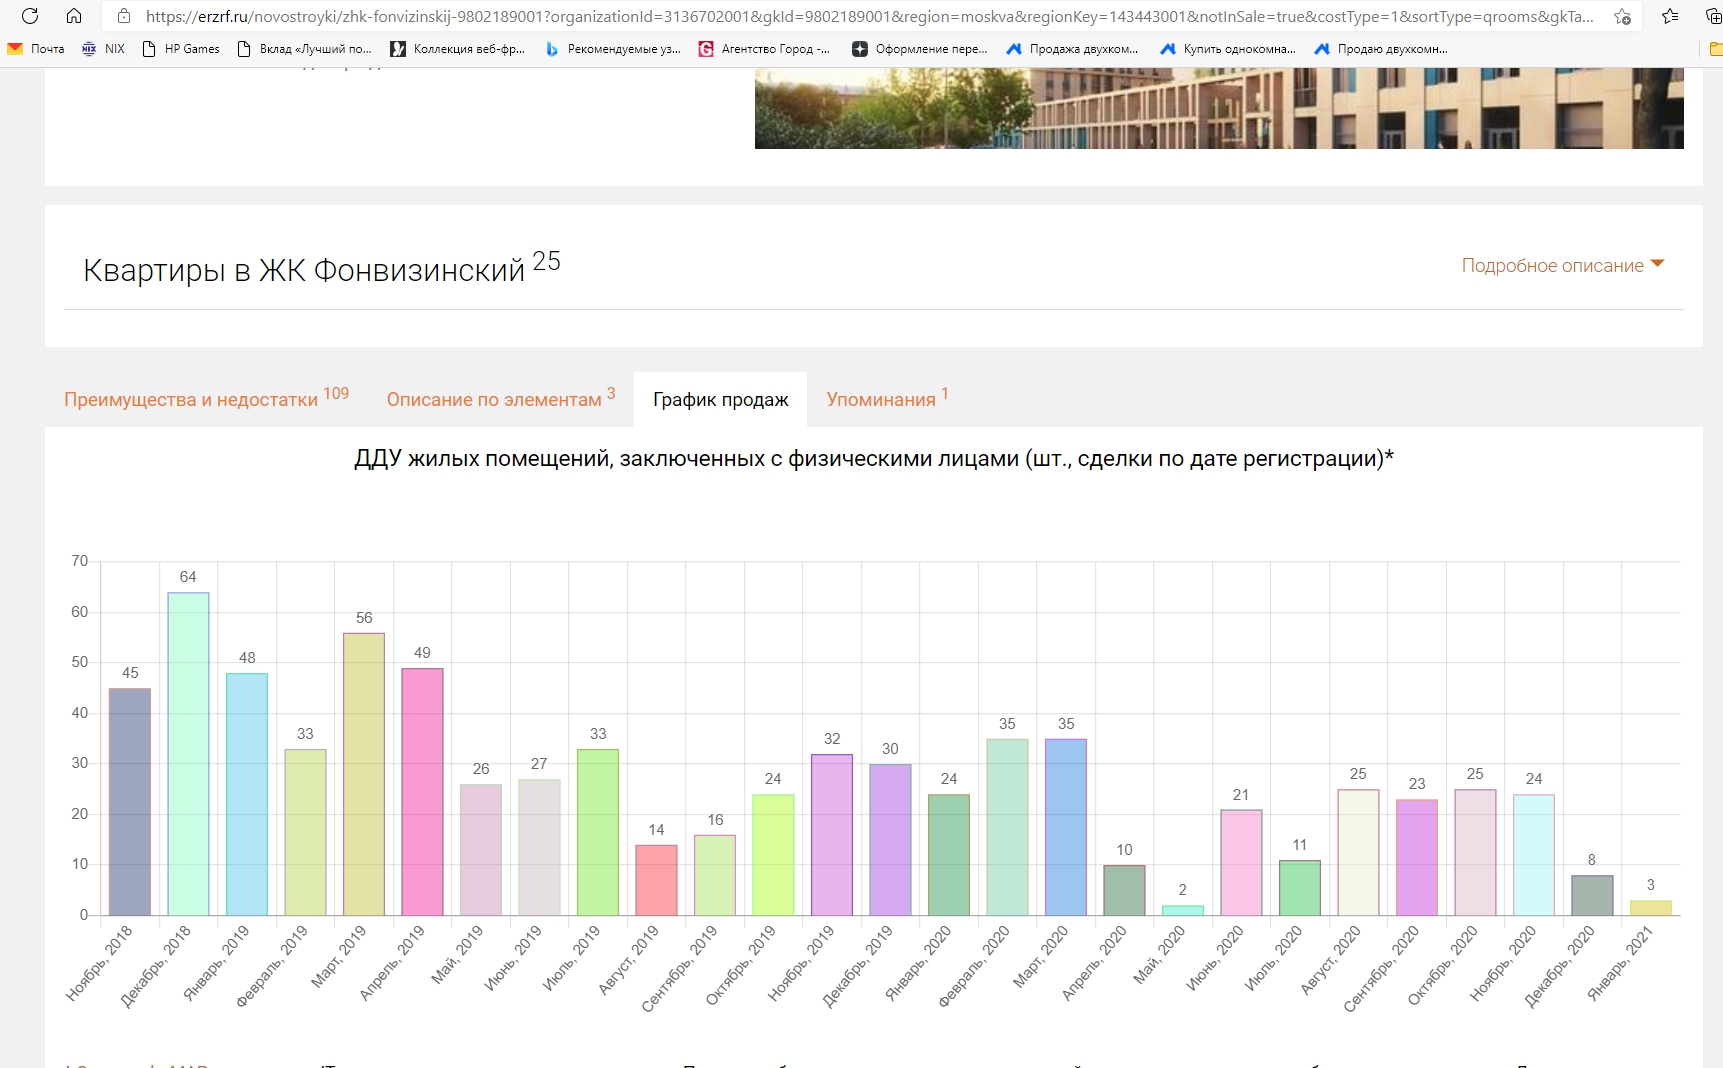Open the Агентство Город bookmark

point(765,49)
